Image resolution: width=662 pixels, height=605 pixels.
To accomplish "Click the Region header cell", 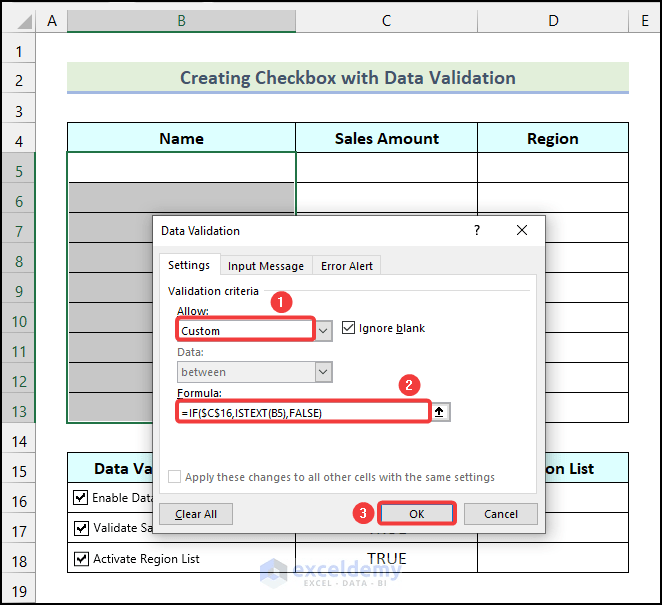I will (553, 138).
